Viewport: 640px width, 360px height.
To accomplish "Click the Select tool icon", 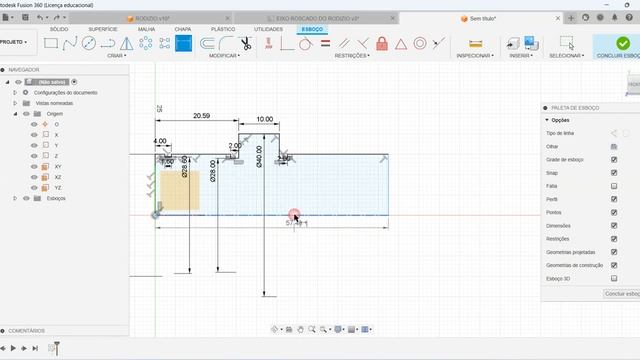I will pyautogui.click(x=567, y=43).
